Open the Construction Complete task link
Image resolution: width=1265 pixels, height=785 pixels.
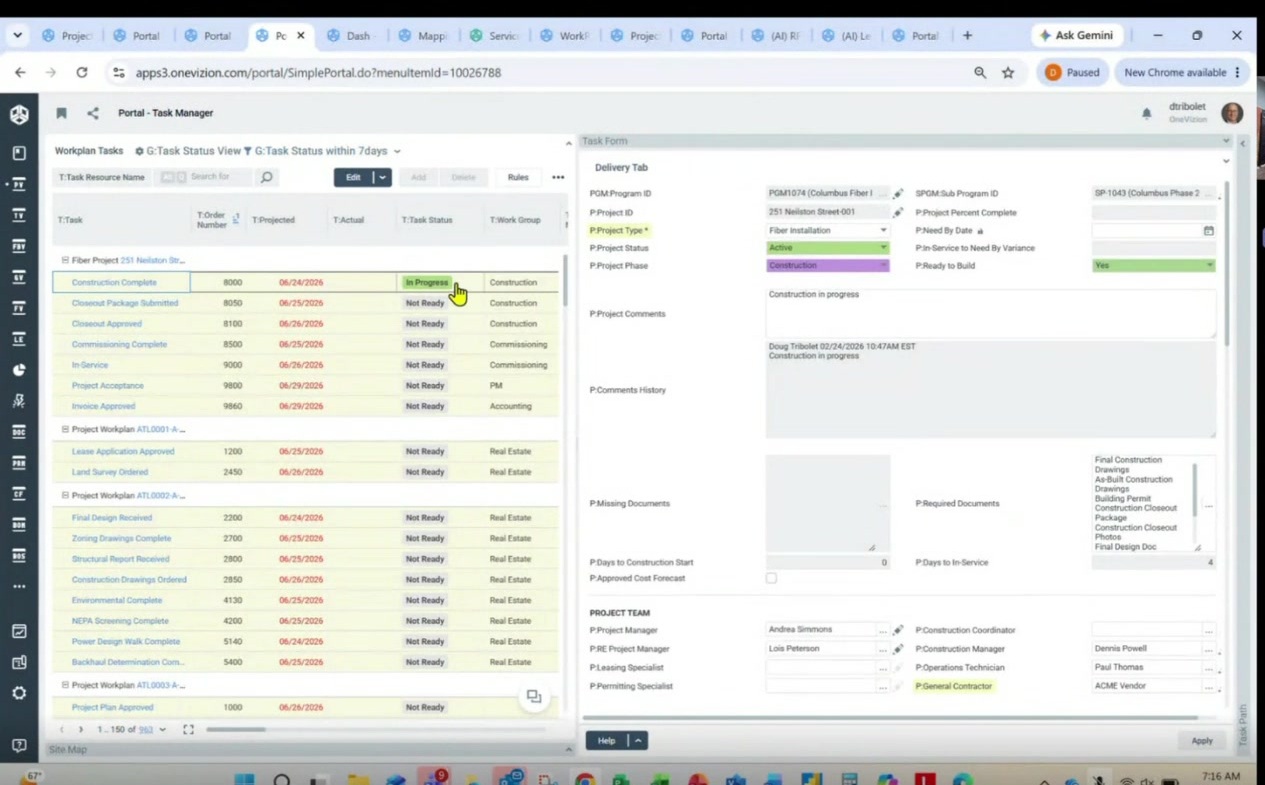pos(114,283)
